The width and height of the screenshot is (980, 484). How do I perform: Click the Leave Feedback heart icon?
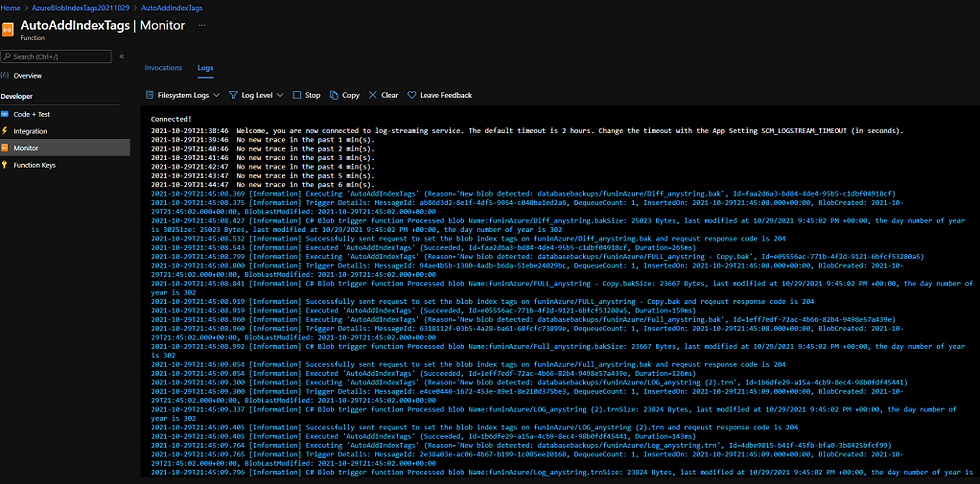(x=411, y=95)
